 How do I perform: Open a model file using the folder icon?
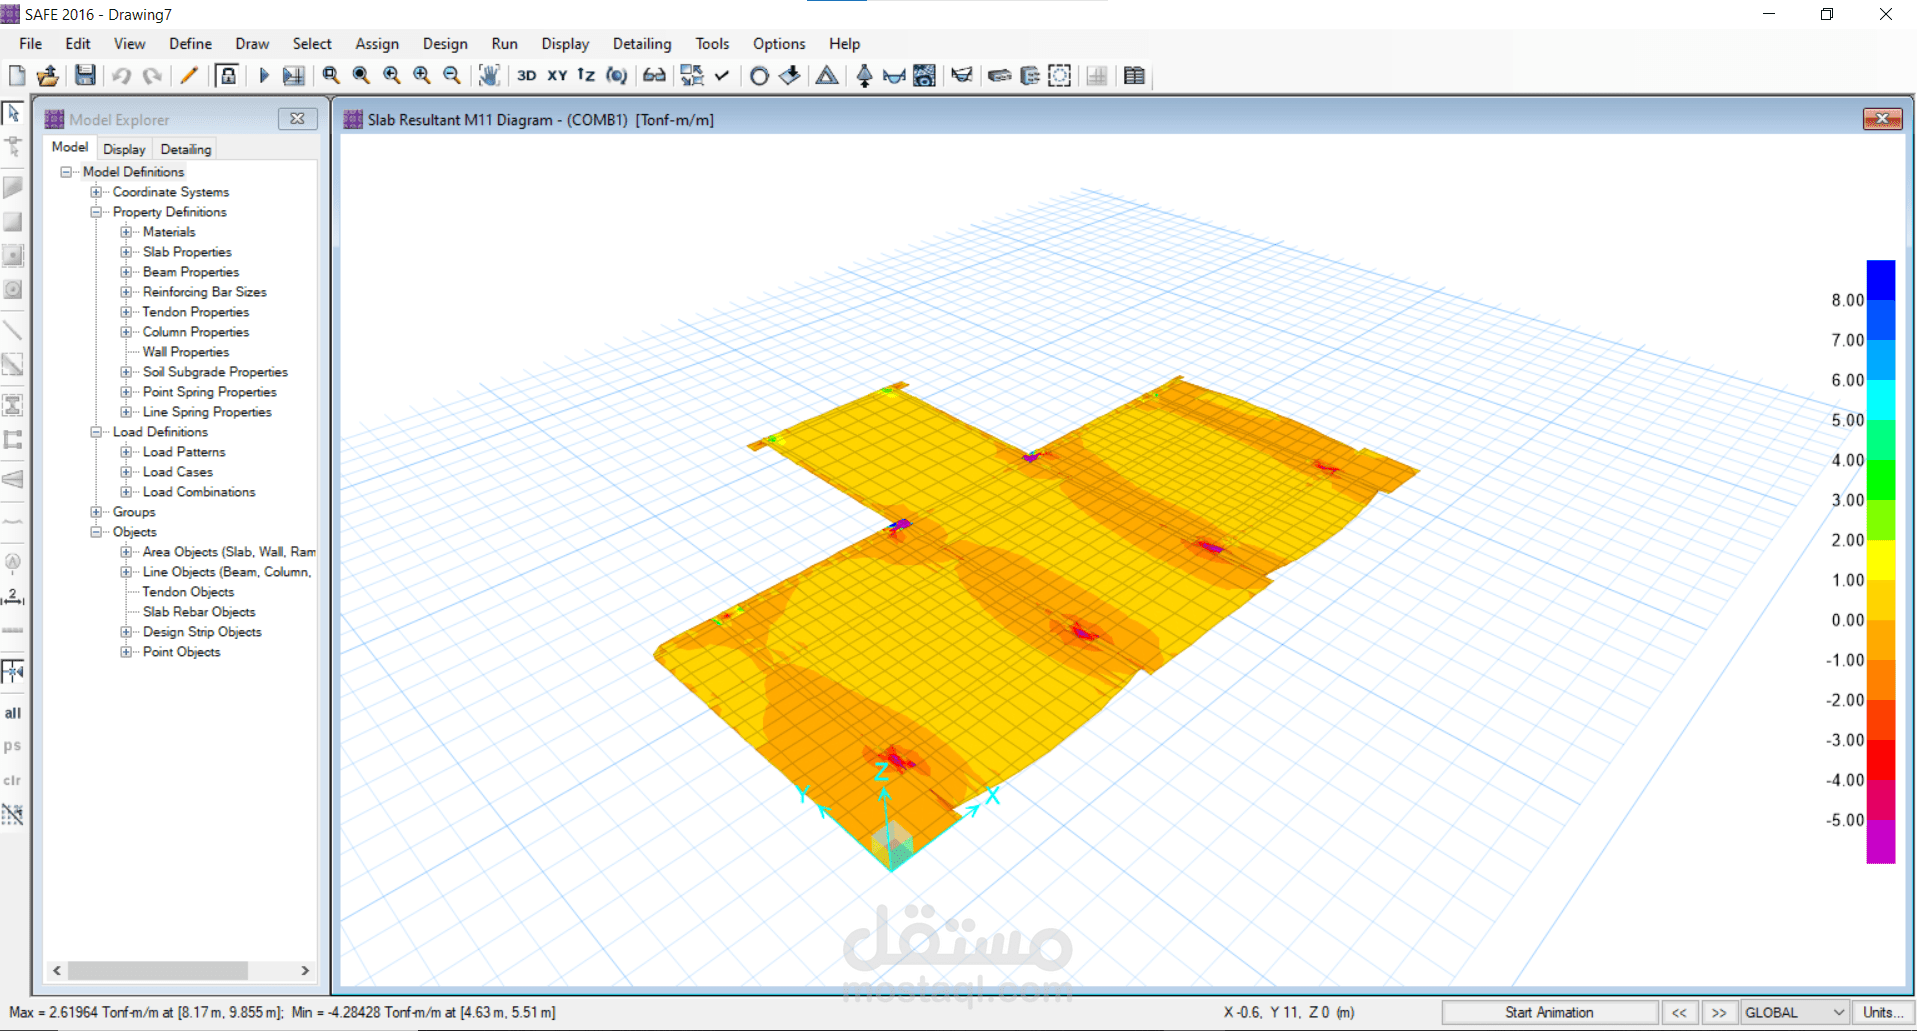[x=47, y=76]
